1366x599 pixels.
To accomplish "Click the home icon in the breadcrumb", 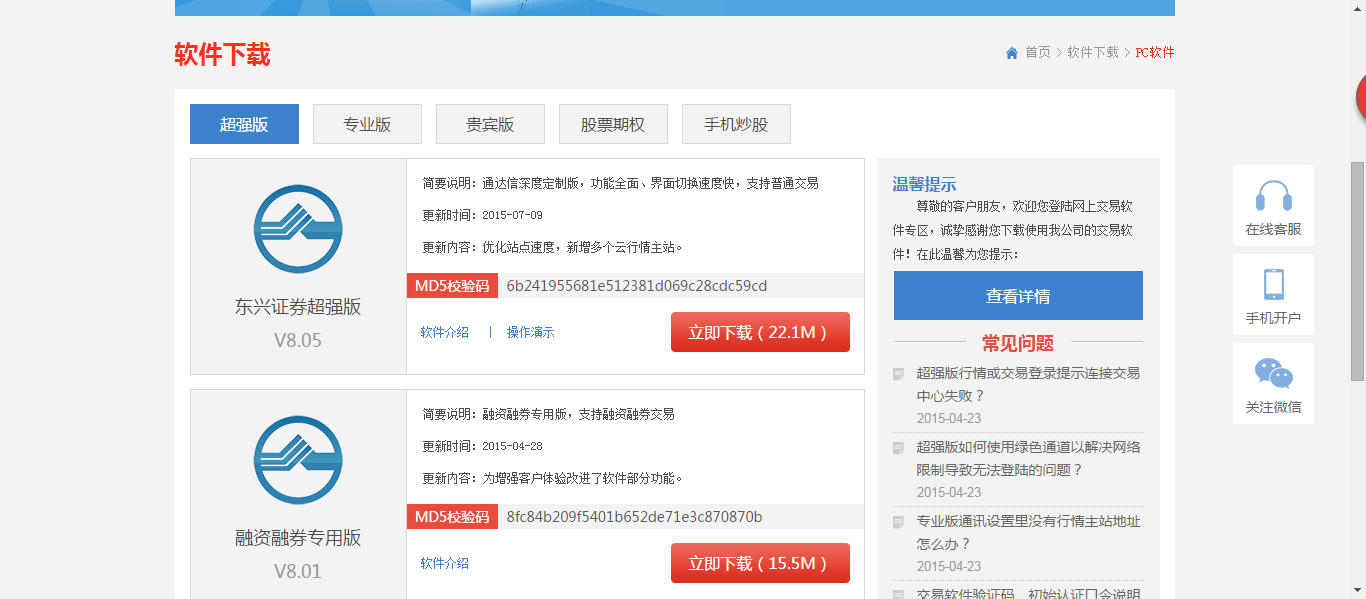I will click(1012, 53).
